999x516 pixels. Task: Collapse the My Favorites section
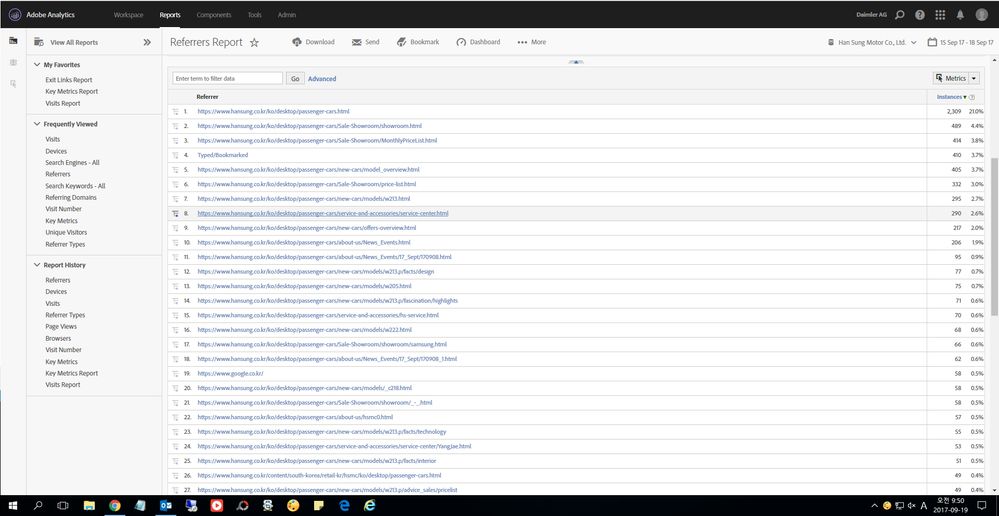tap(36, 65)
